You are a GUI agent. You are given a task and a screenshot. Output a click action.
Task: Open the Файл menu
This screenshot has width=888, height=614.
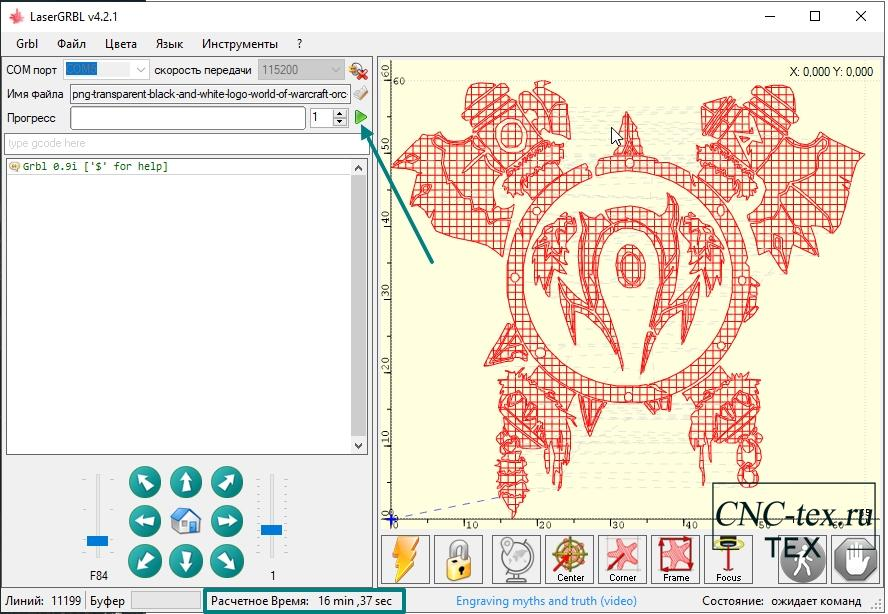(x=71, y=44)
